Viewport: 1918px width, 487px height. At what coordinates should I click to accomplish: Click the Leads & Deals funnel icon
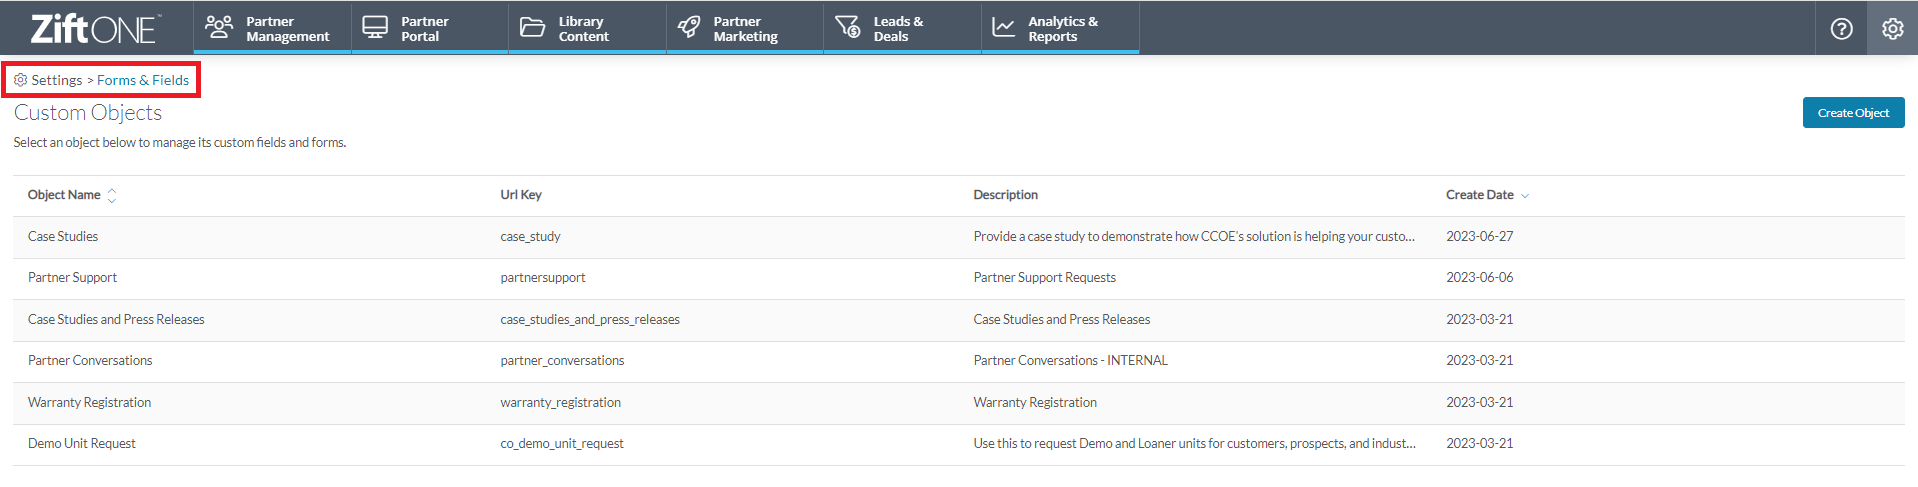[x=847, y=27]
